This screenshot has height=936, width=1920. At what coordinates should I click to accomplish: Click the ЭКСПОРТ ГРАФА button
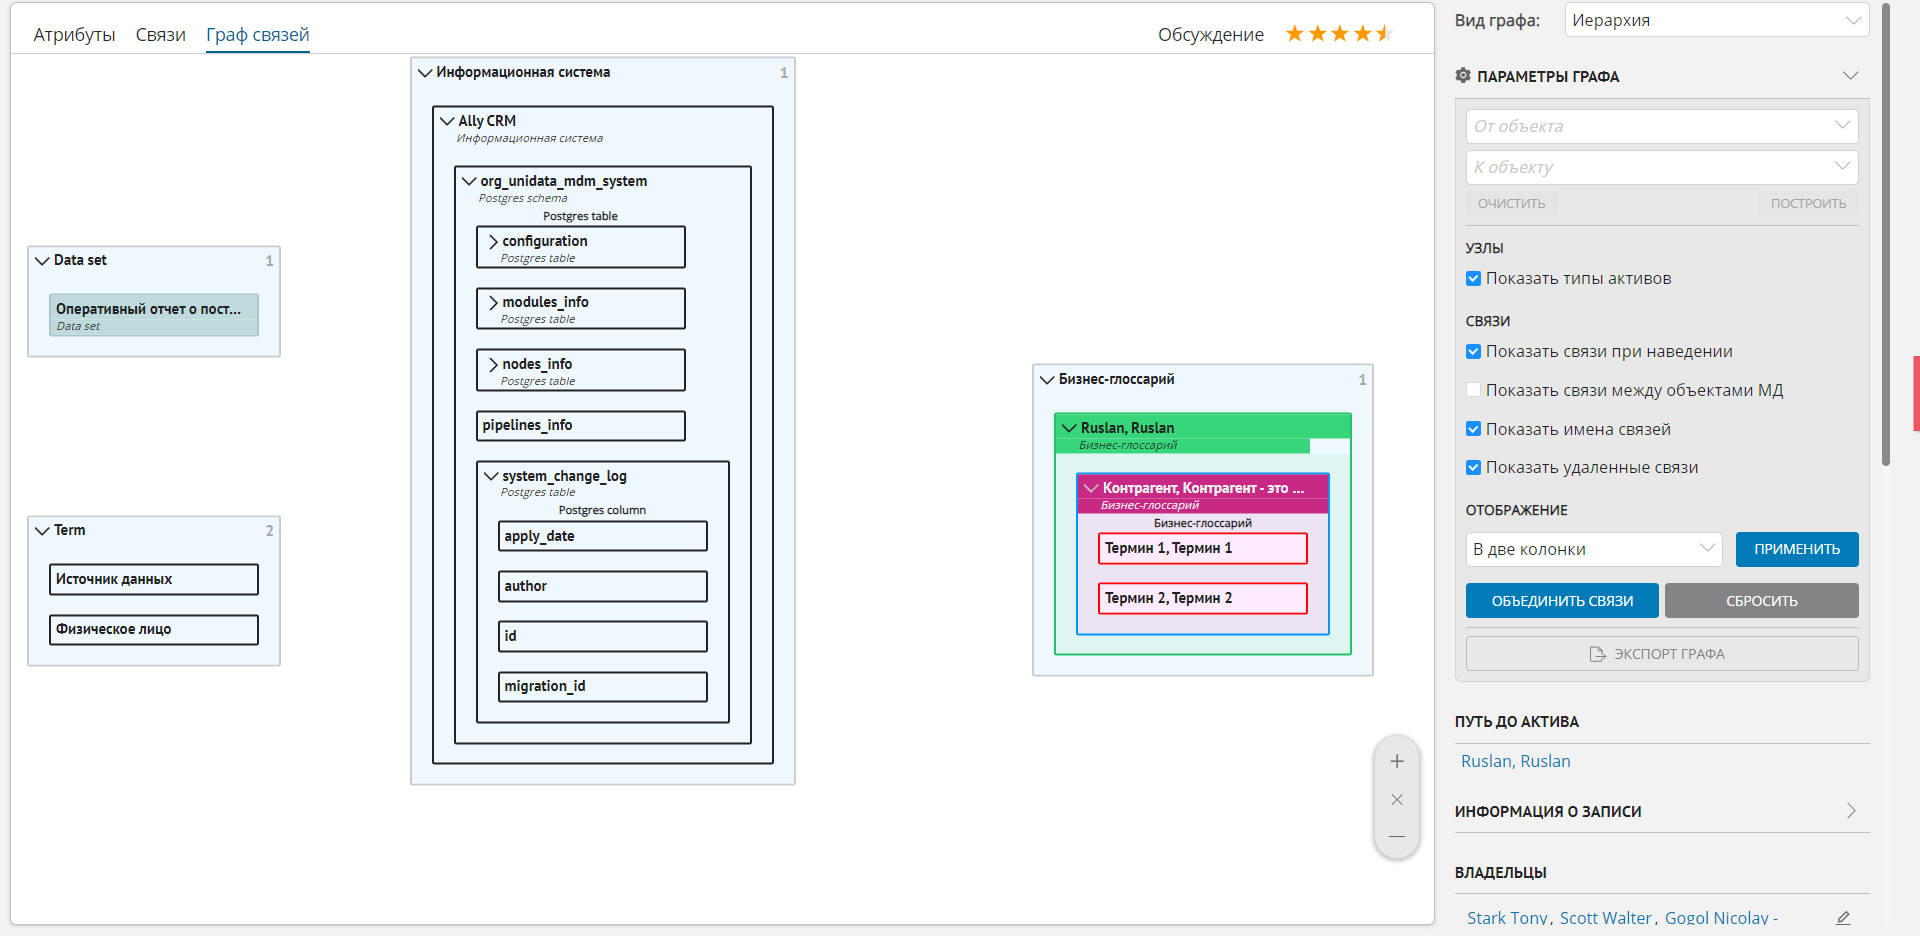(1662, 654)
